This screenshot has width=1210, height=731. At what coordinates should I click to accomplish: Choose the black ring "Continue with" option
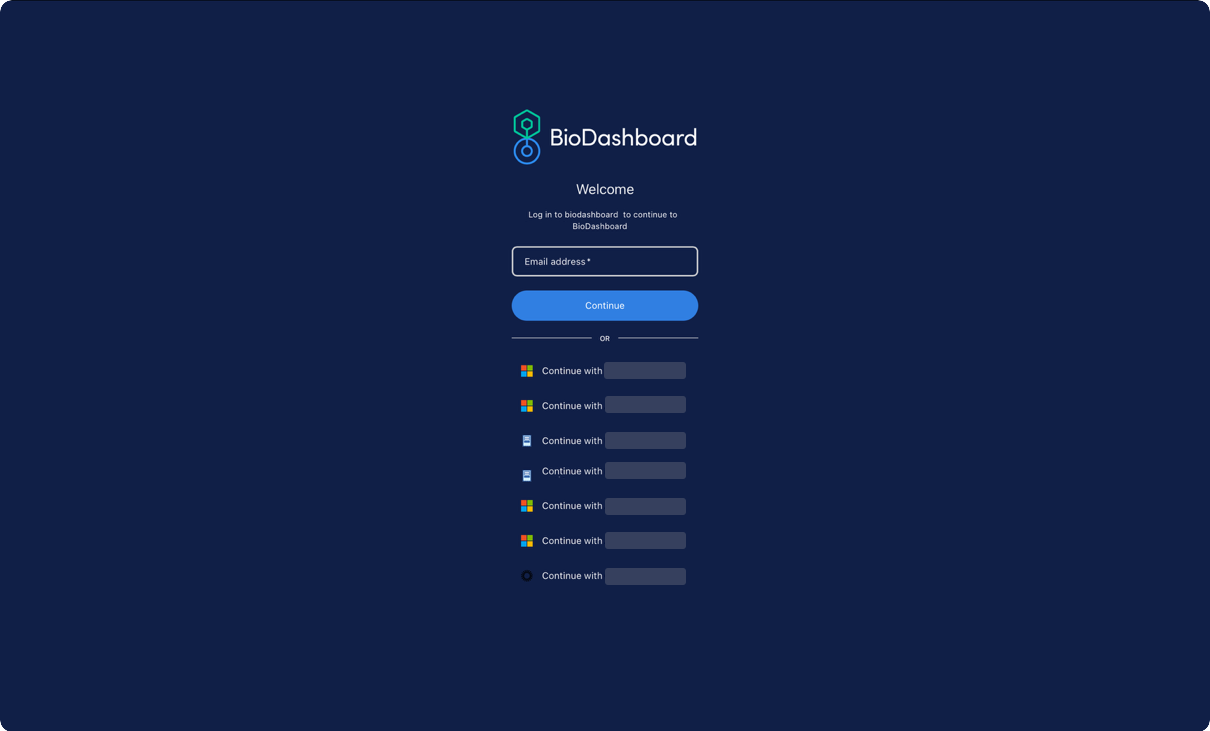pyautogui.click(x=605, y=576)
